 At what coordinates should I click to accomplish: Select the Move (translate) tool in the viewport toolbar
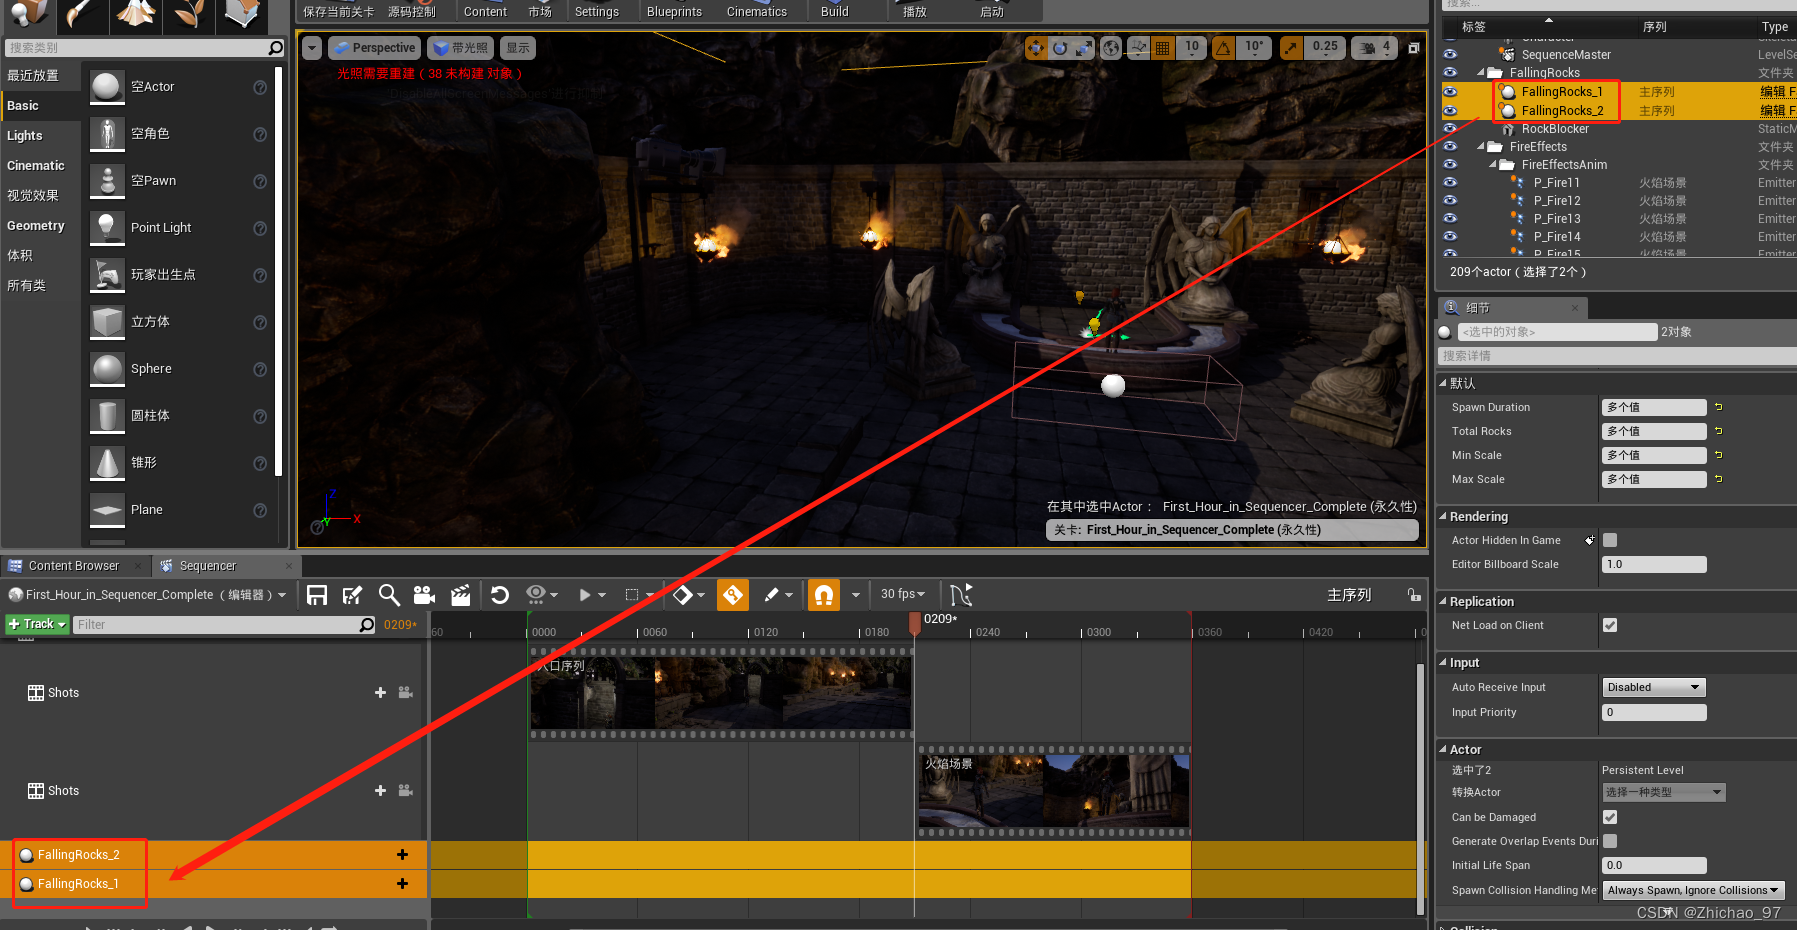[1037, 48]
